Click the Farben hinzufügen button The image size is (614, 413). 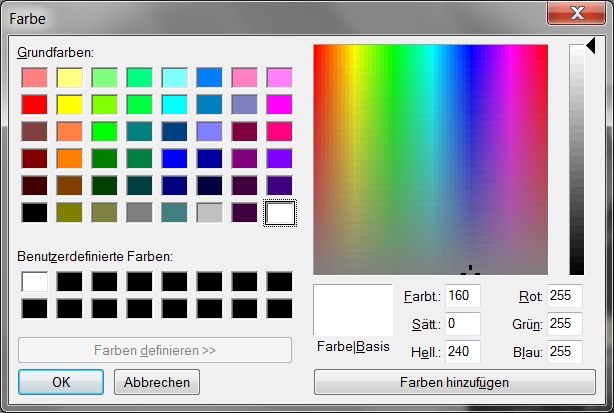click(x=455, y=382)
